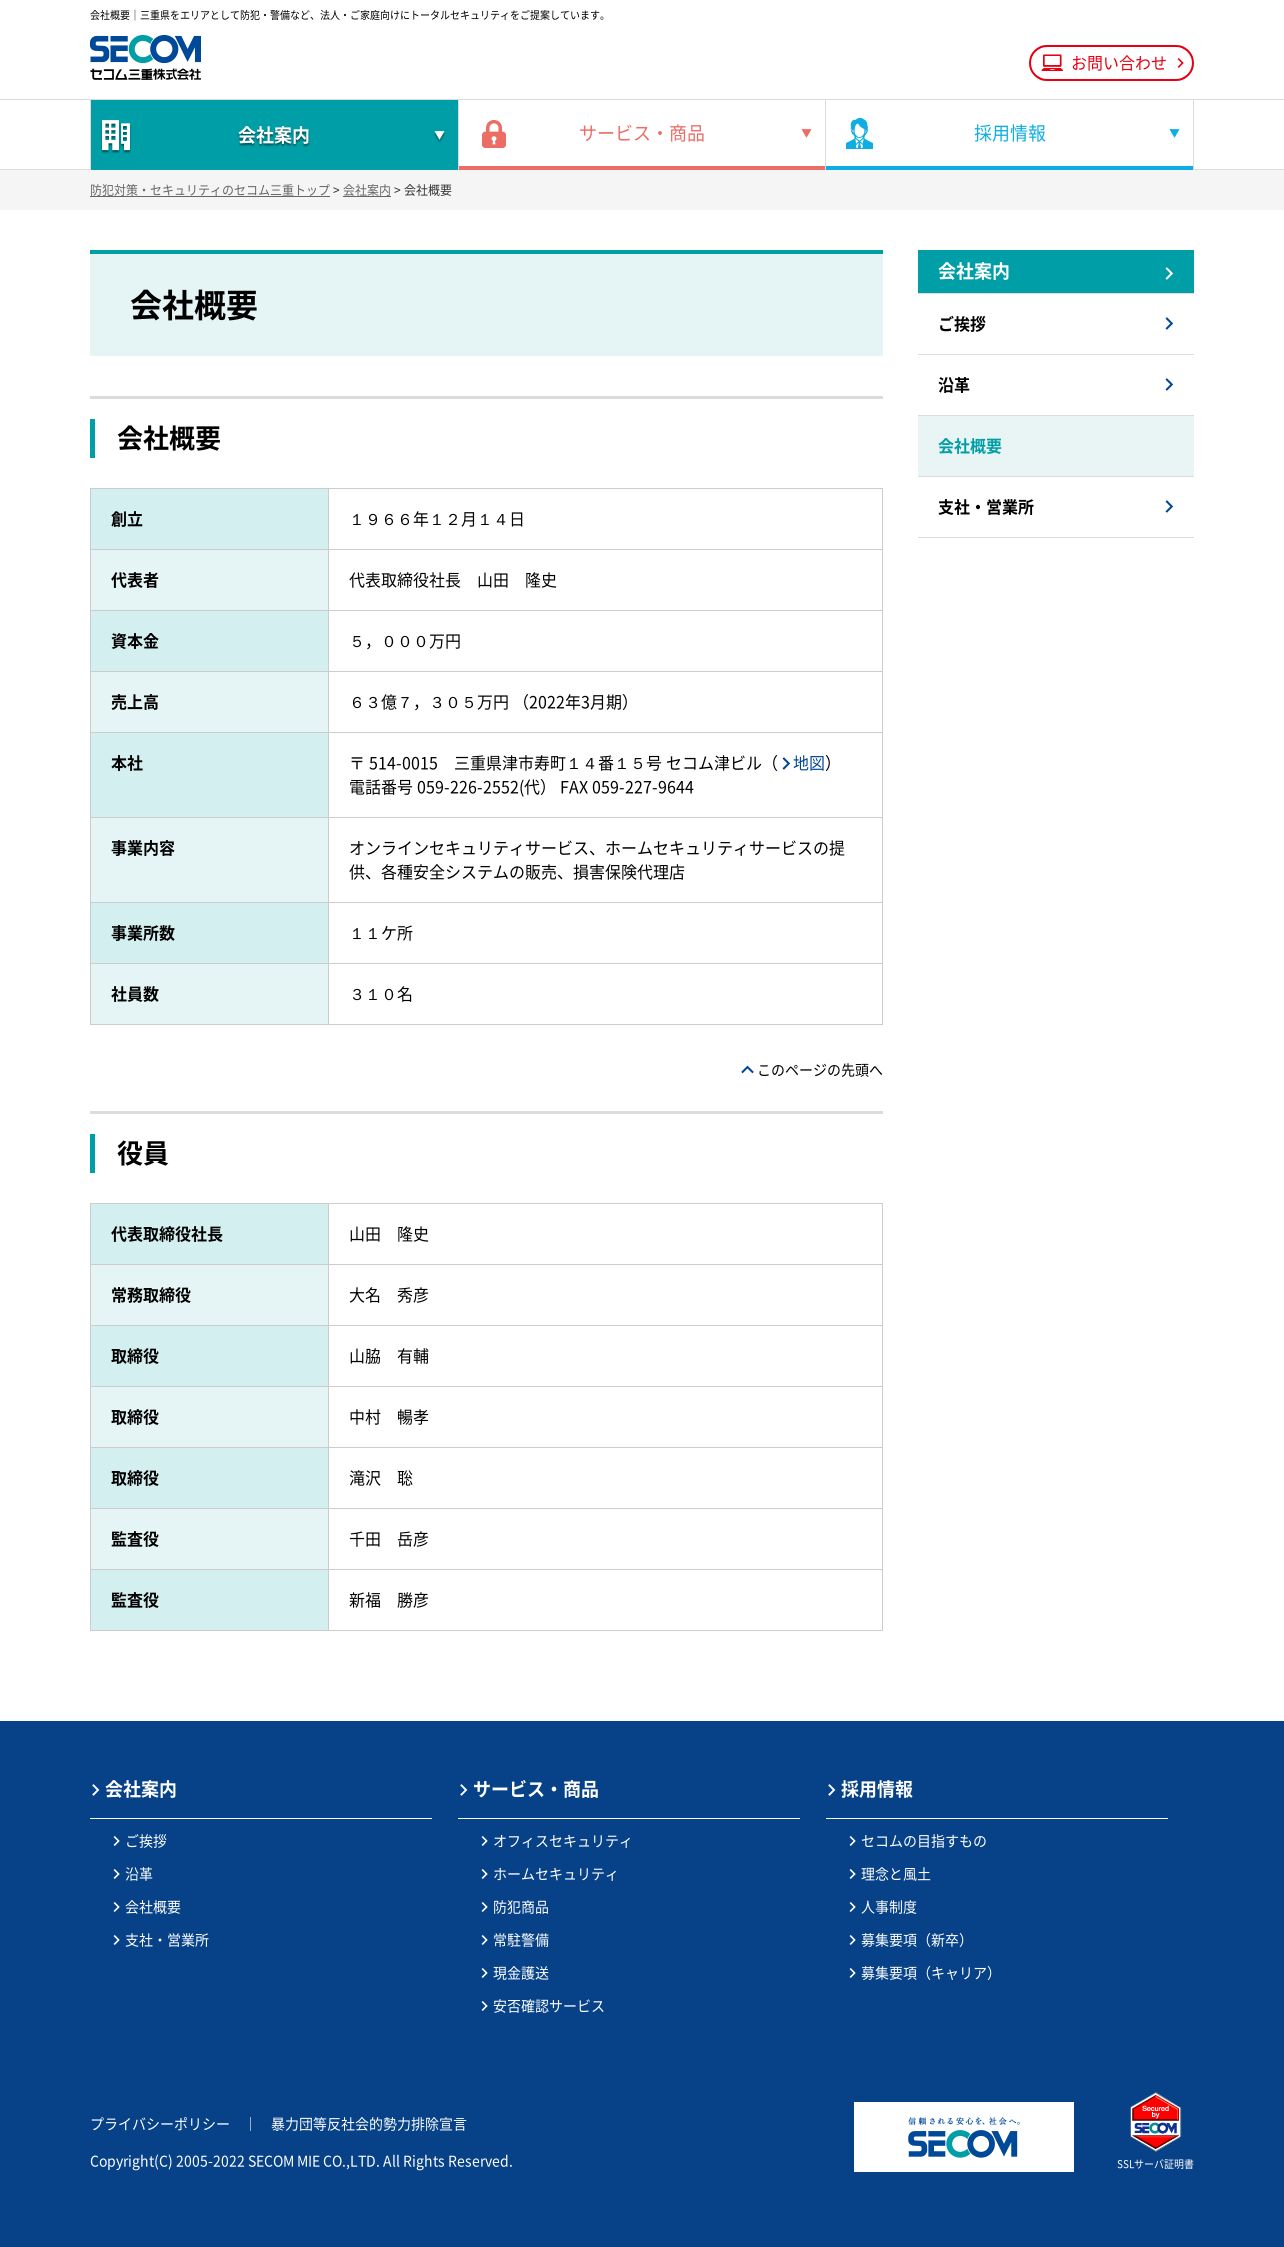The image size is (1284, 2247).
Task: Go to breadcrumb 会社案内 link
Action: click(367, 190)
